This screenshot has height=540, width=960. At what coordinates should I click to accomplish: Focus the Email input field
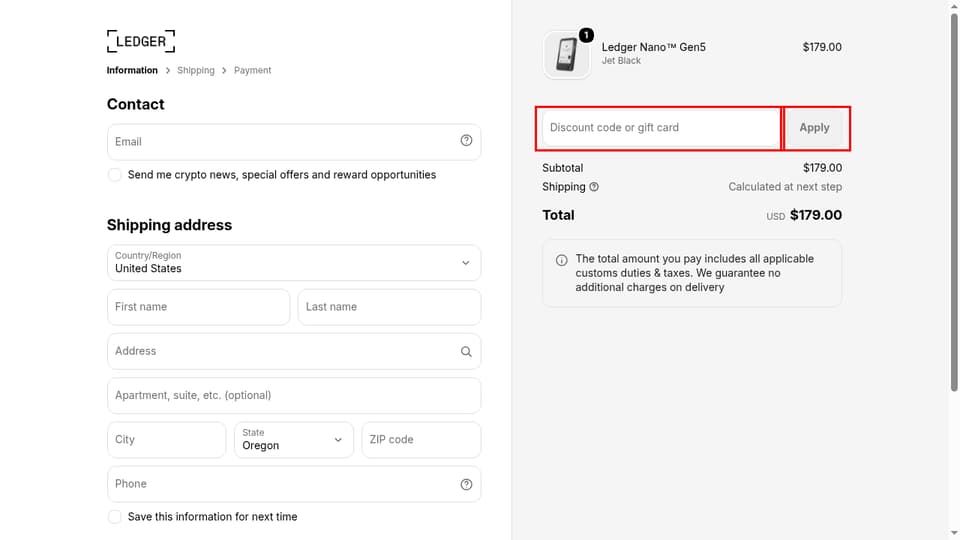[x=294, y=142]
